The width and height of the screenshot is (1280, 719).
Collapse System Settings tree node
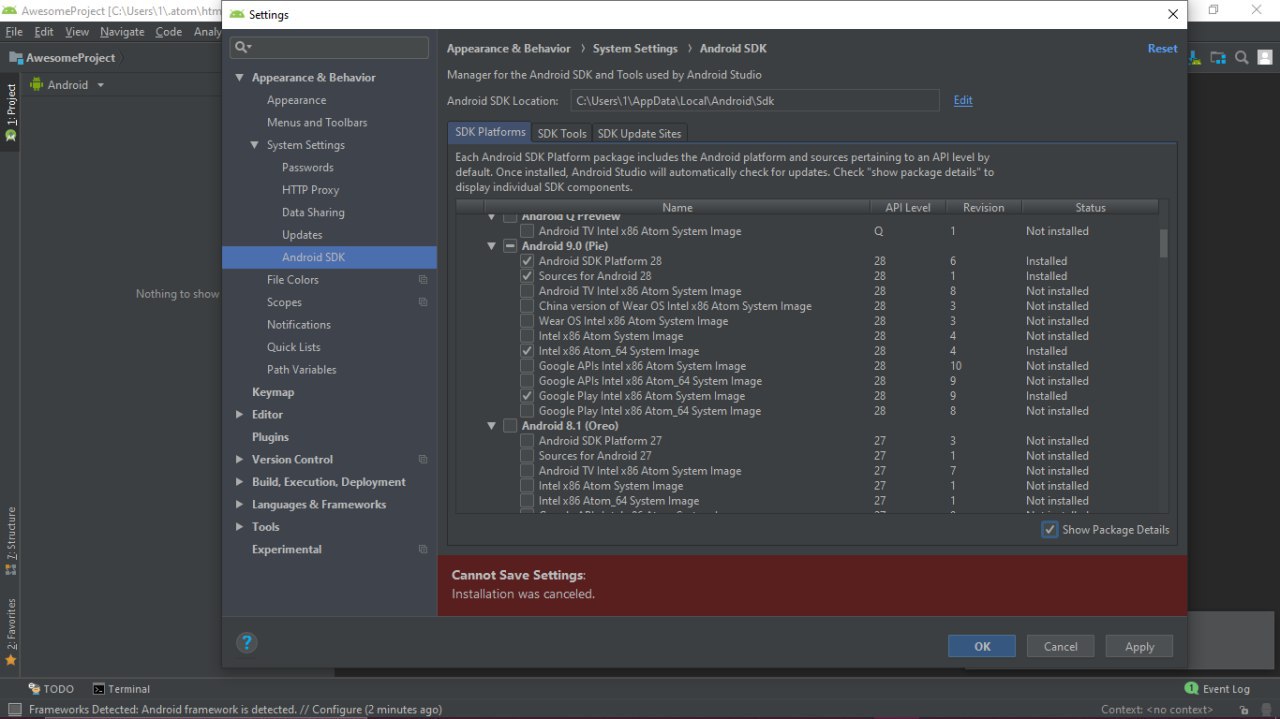pyautogui.click(x=254, y=145)
